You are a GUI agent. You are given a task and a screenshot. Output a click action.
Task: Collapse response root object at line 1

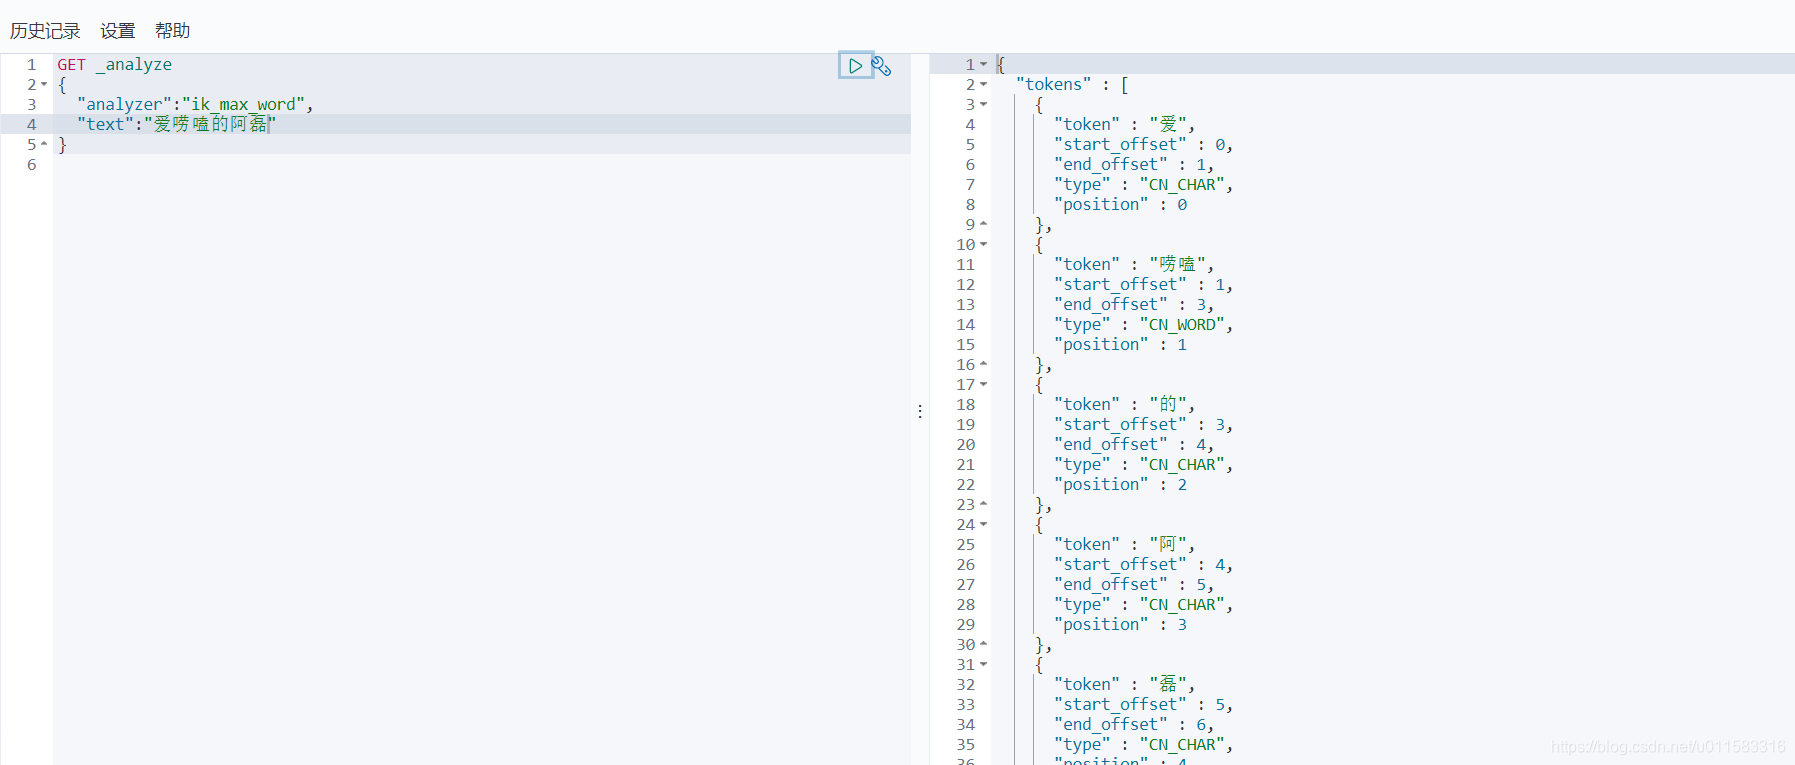984,65
